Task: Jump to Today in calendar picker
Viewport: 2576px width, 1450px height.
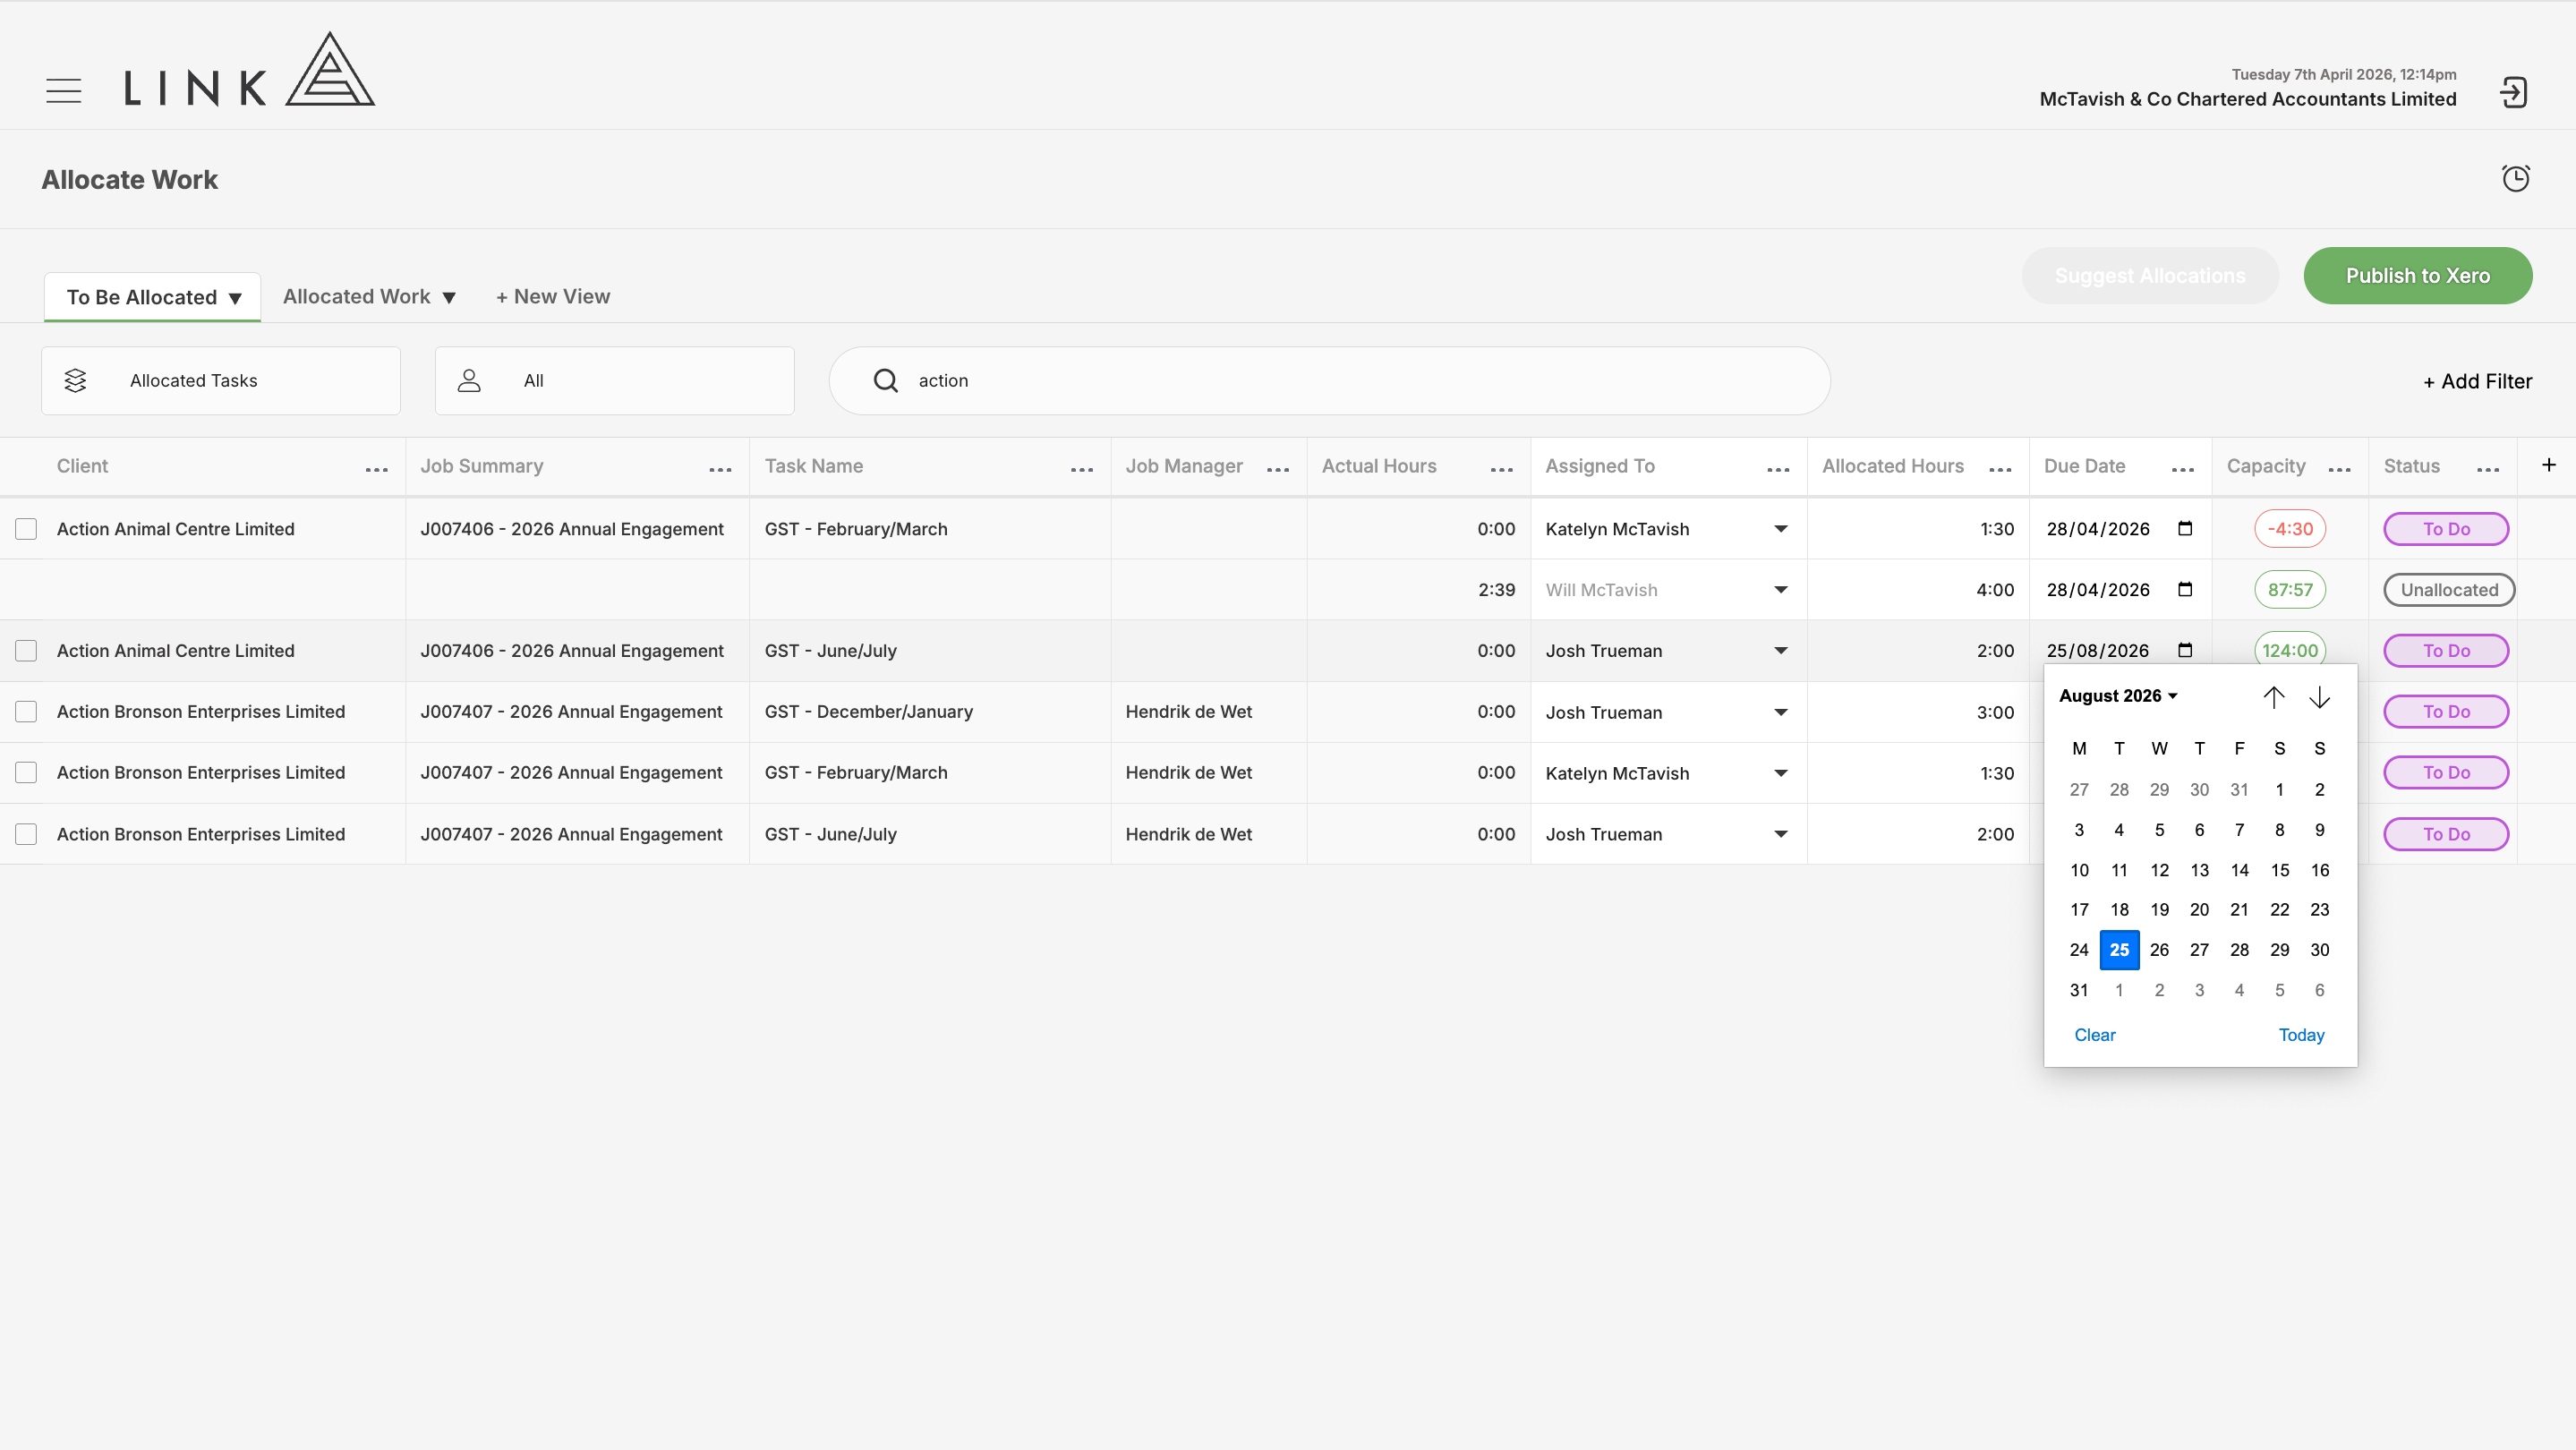Action: [2302, 1035]
